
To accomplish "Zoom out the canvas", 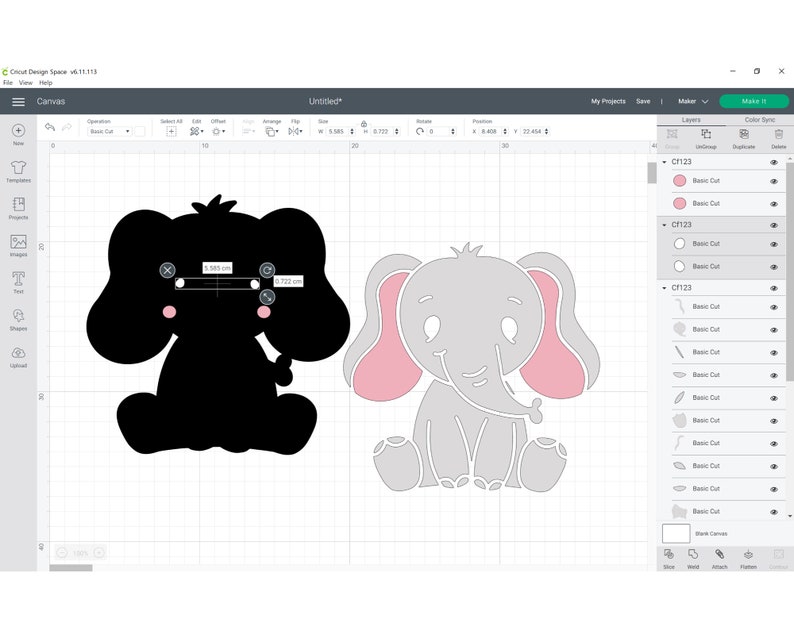I will (62, 553).
